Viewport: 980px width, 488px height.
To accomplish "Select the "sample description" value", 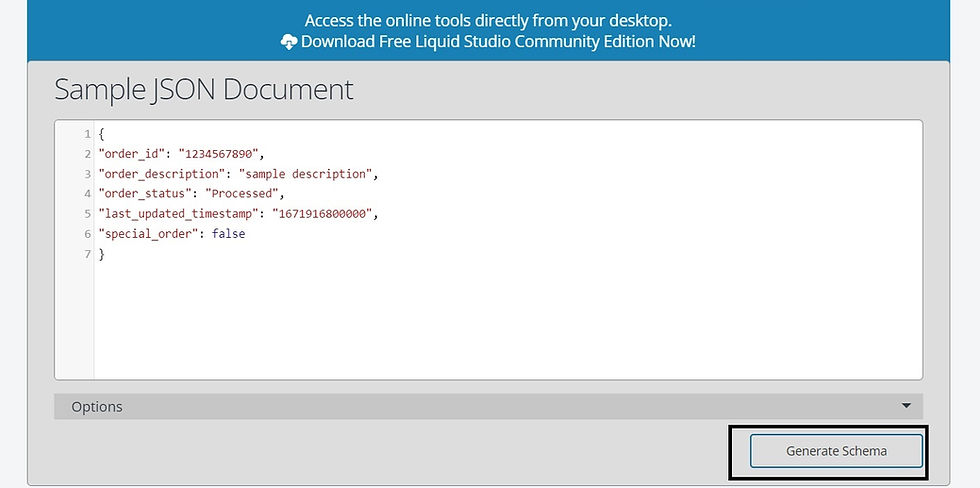I will 306,174.
